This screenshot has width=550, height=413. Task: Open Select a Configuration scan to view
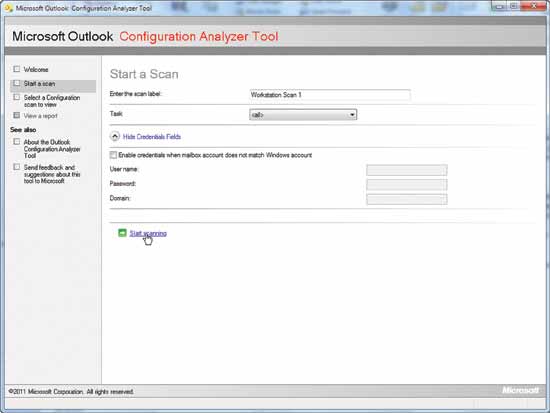(52, 101)
